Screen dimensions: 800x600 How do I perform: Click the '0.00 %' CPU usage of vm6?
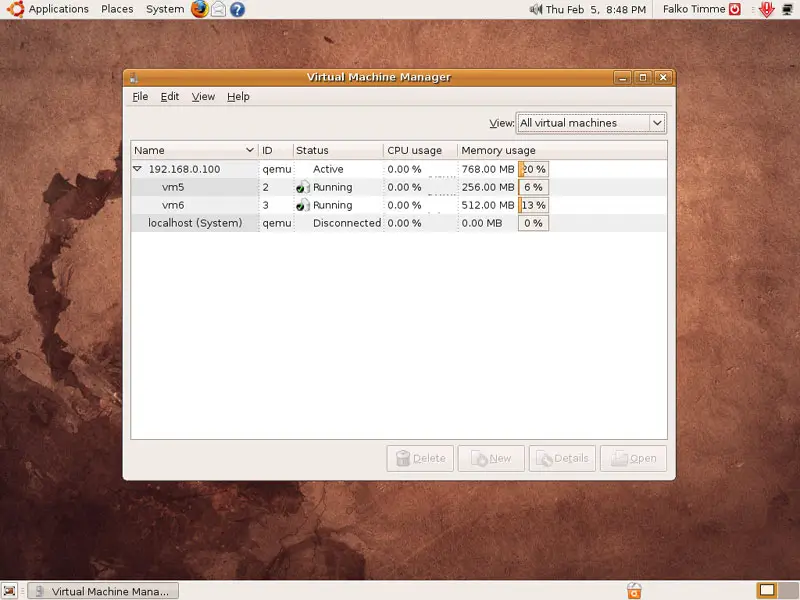tap(404, 205)
